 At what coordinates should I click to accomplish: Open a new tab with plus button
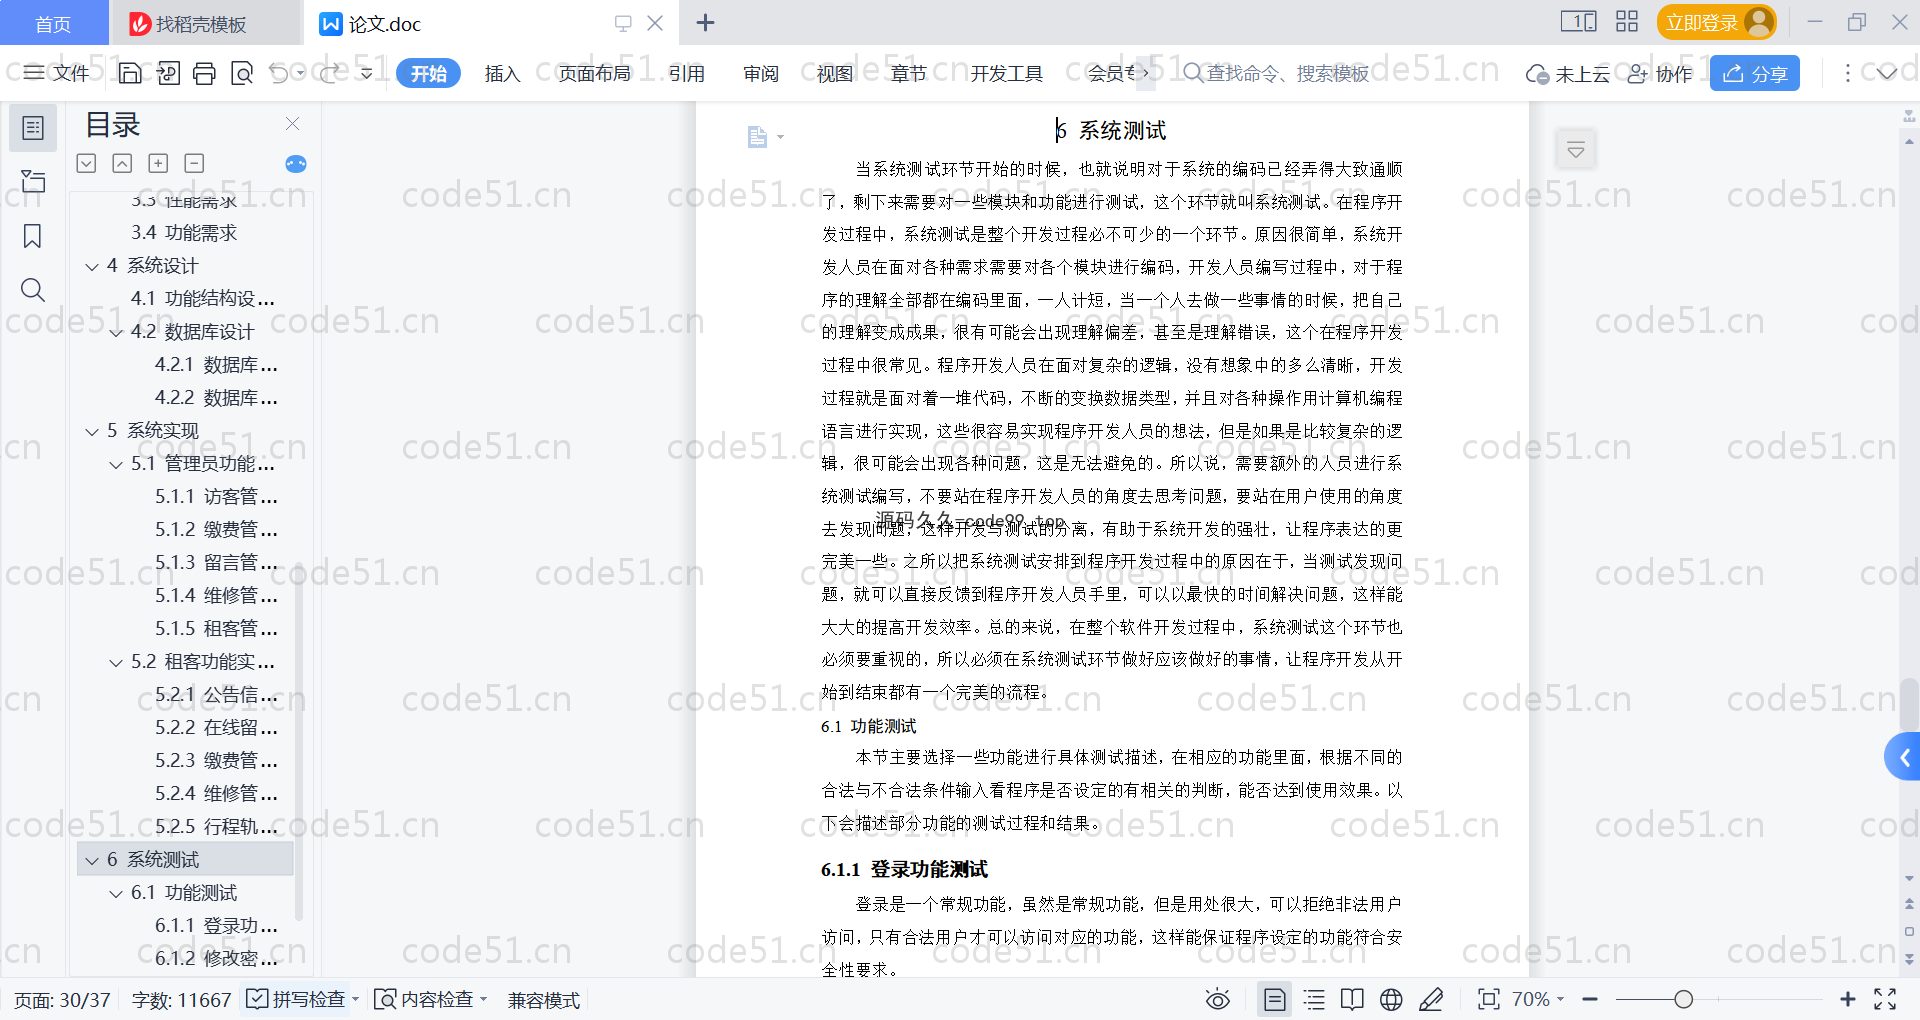coord(705,23)
